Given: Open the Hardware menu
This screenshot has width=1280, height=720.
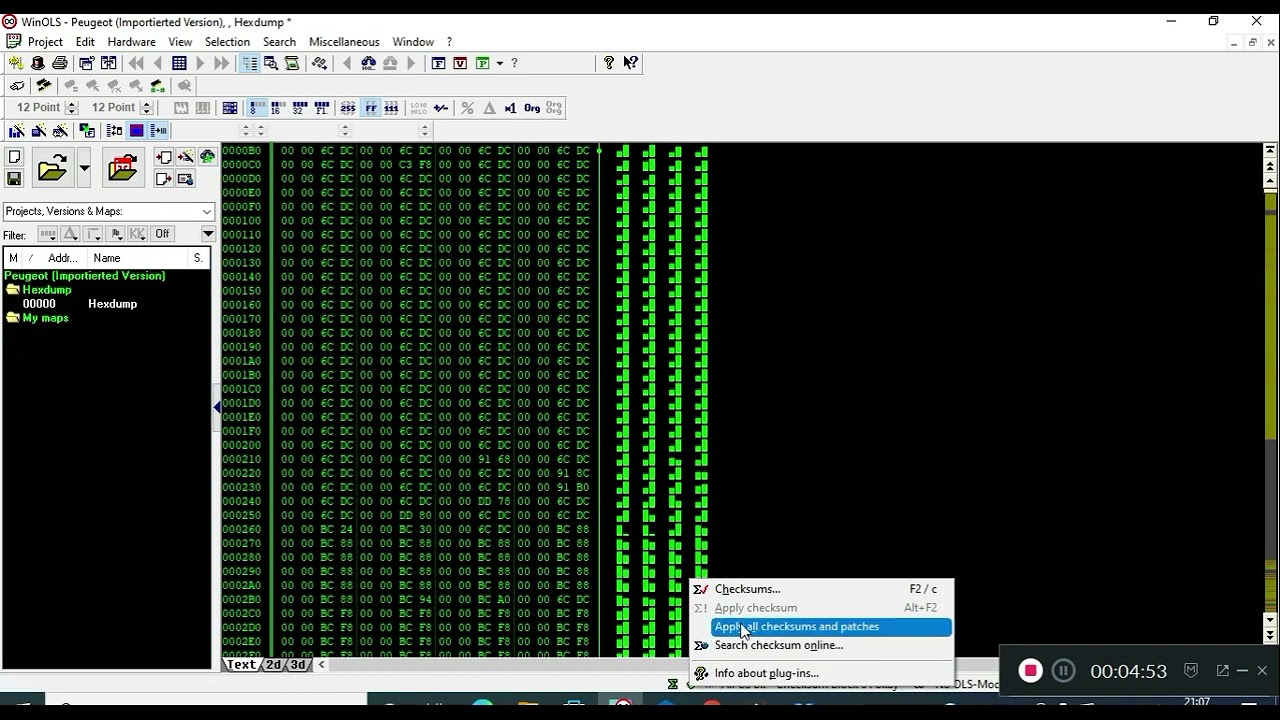Looking at the screenshot, I should click(x=131, y=42).
